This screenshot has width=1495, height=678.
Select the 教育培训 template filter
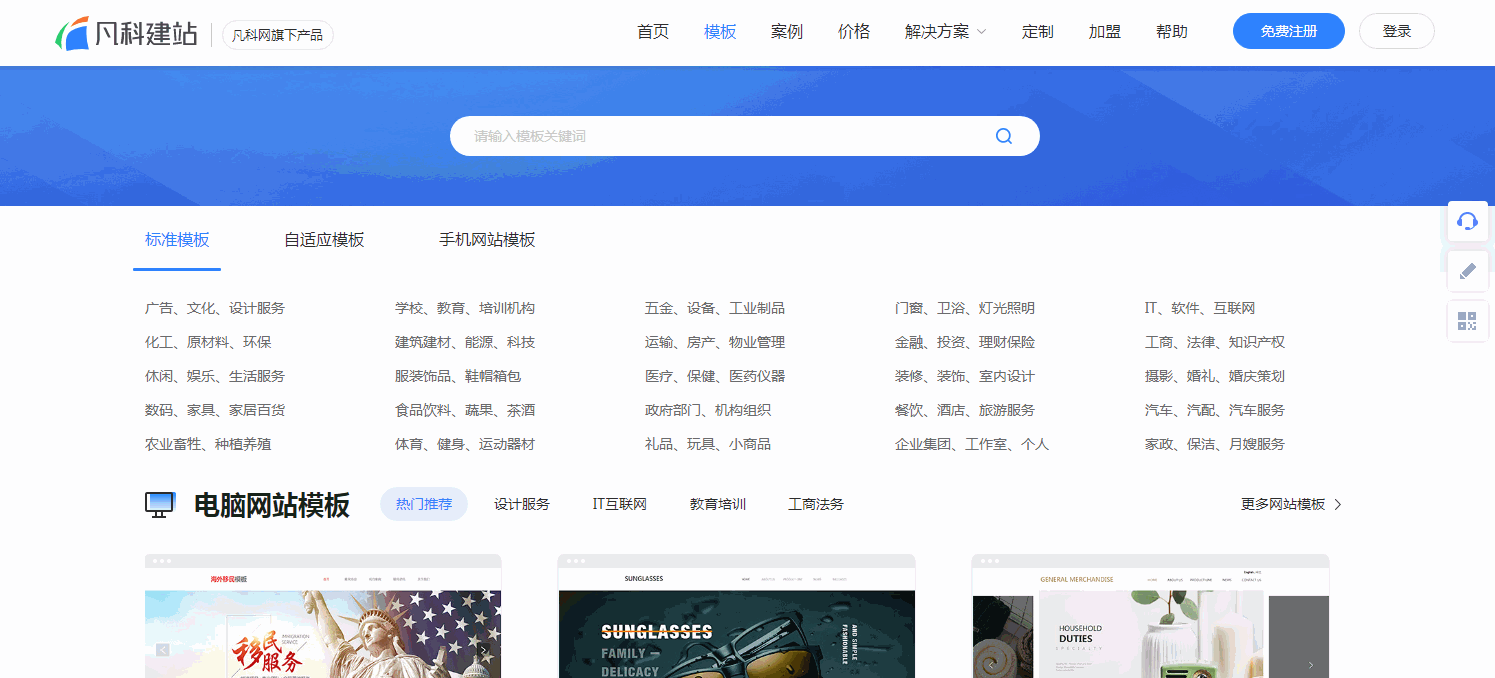point(717,504)
